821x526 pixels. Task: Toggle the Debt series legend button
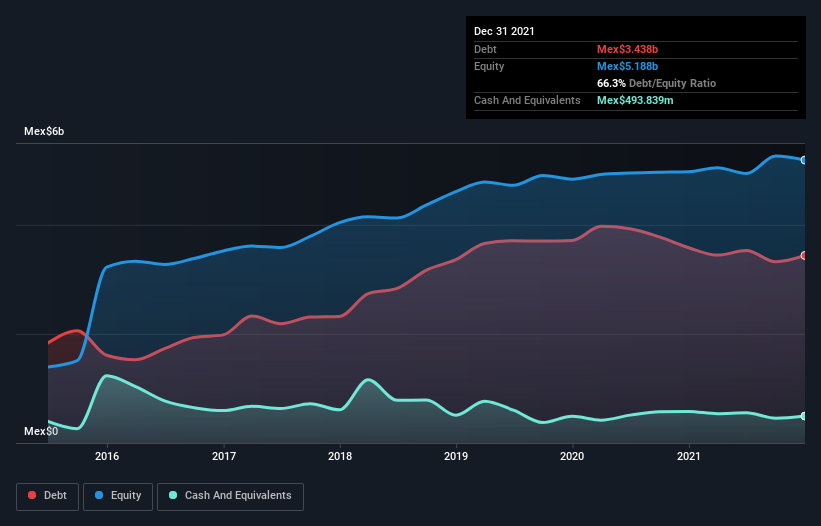[x=48, y=496]
